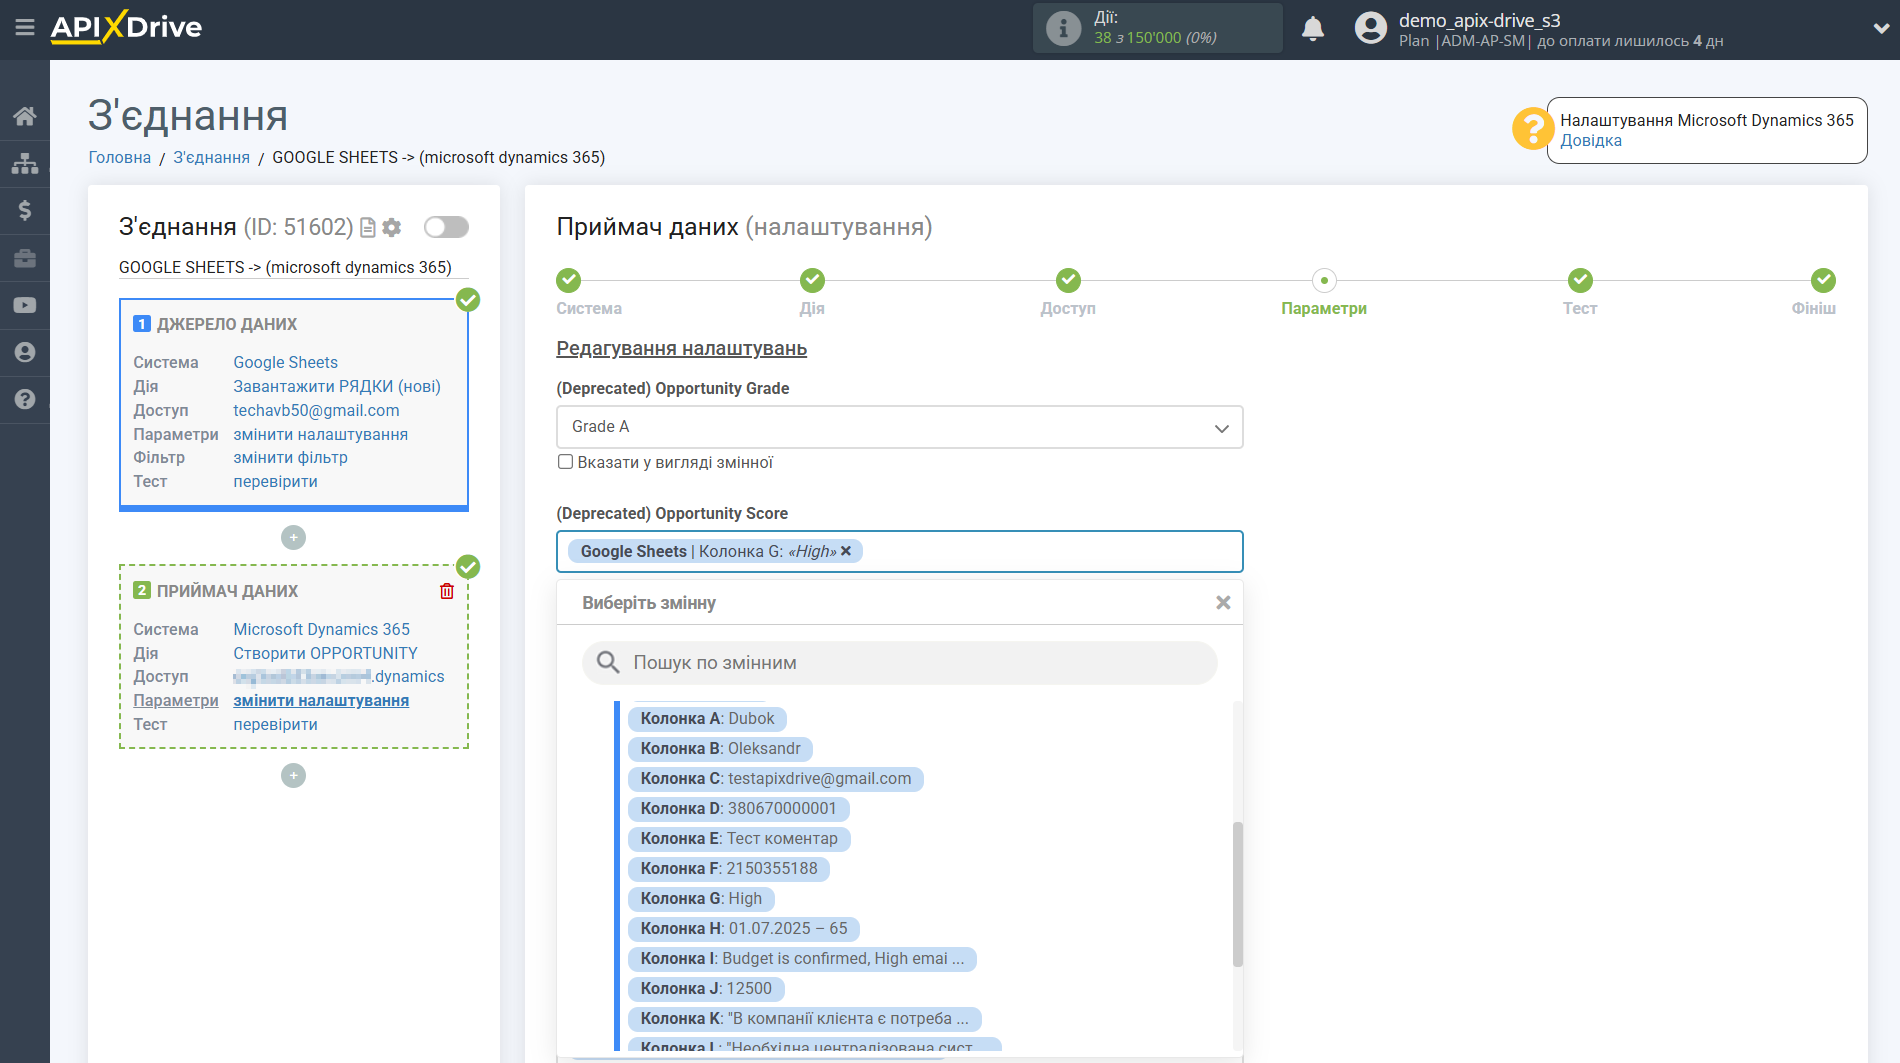Open the hamburger menu

pos(25,27)
